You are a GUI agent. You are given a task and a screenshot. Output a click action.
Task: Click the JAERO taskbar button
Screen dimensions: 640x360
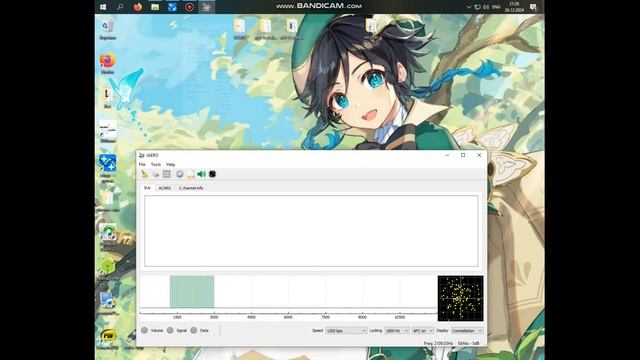[207, 7]
